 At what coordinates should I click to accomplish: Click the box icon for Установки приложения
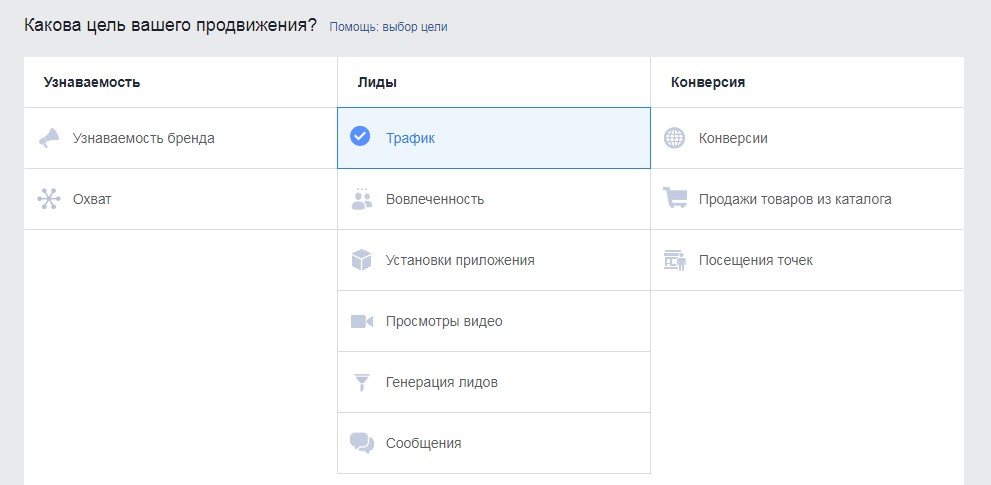[362, 260]
